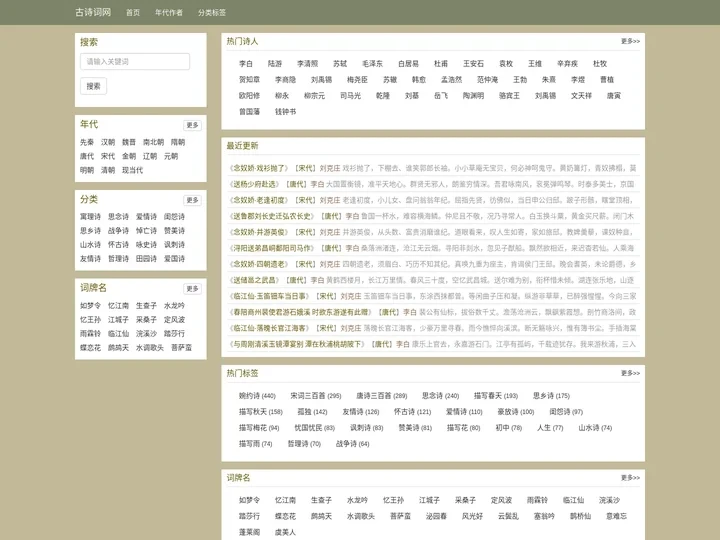Open tag 描写春天 (193)
Image resolution: width=720 pixels, height=540 pixels.
pyautogui.click(x=496, y=396)
